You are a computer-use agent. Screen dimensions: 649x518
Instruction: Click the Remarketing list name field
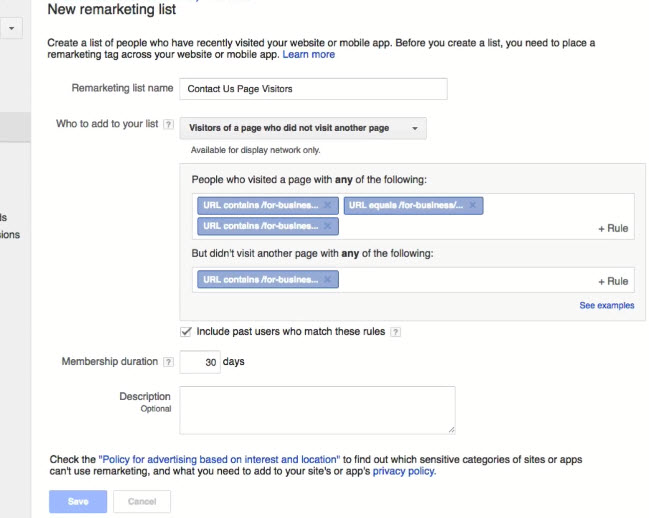[313, 88]
